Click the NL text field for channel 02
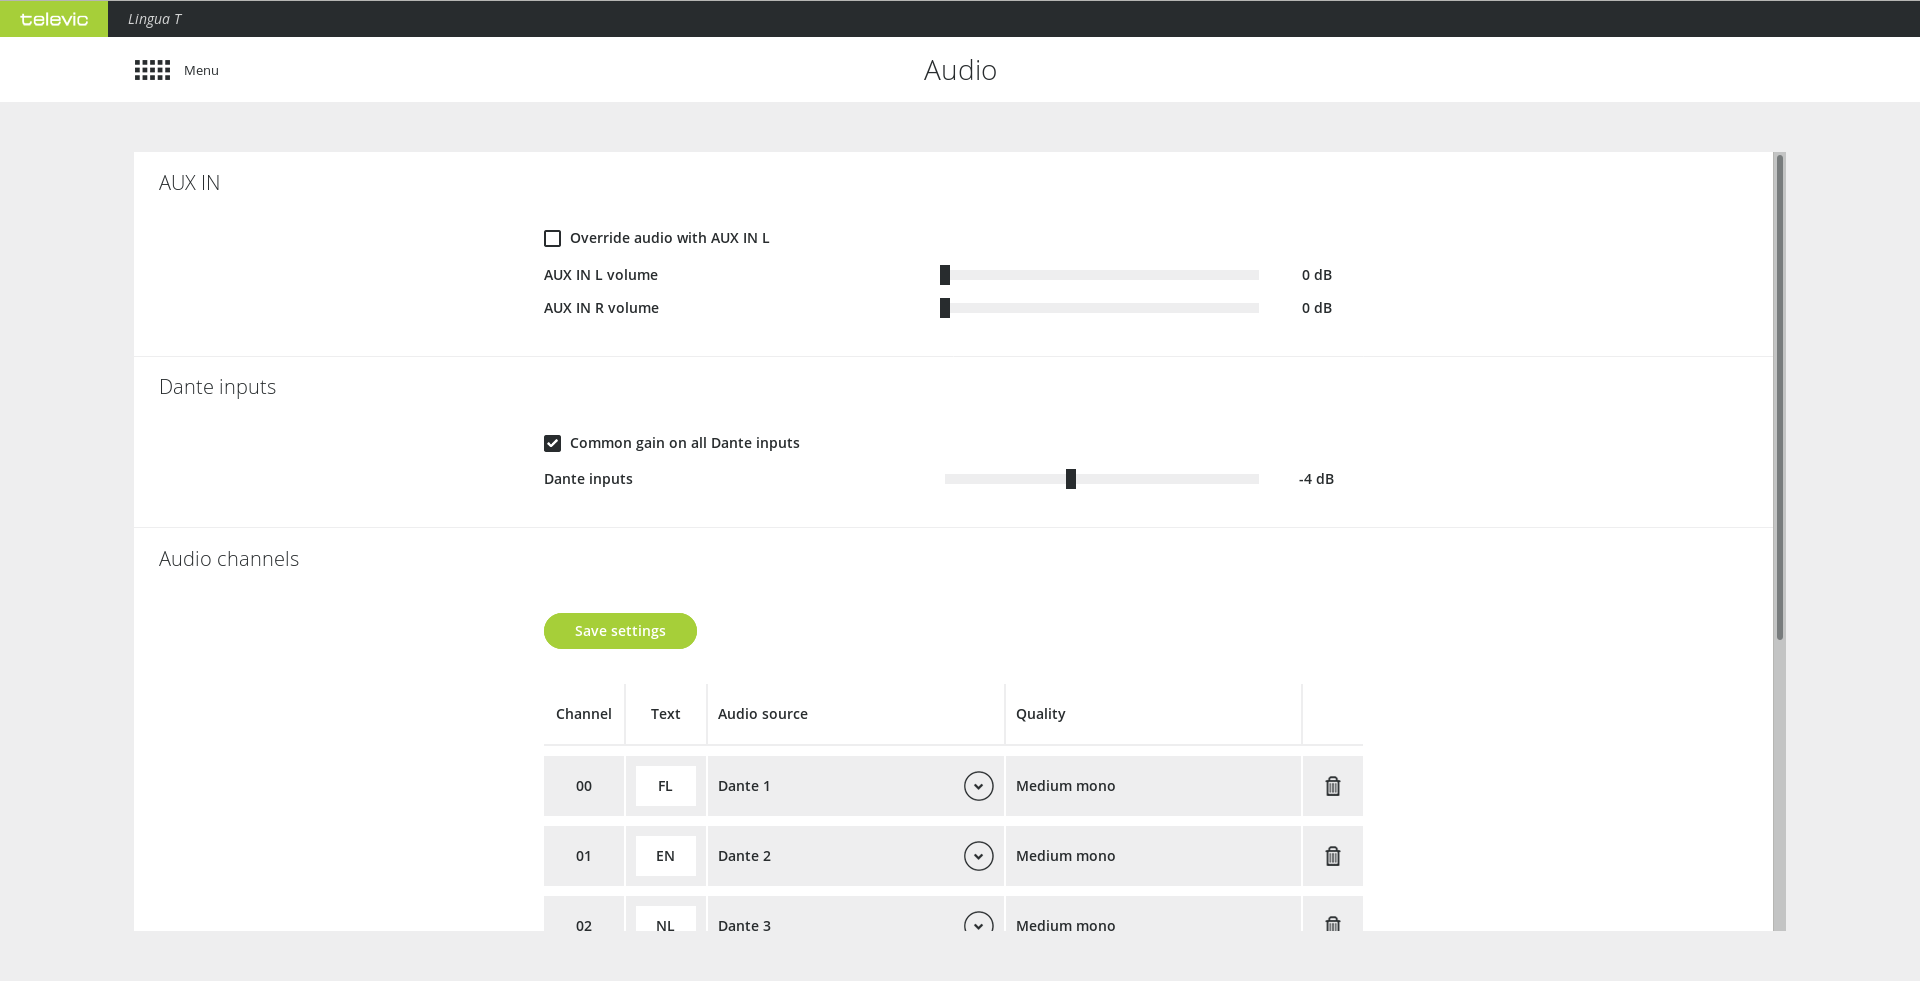 point(665,921)
